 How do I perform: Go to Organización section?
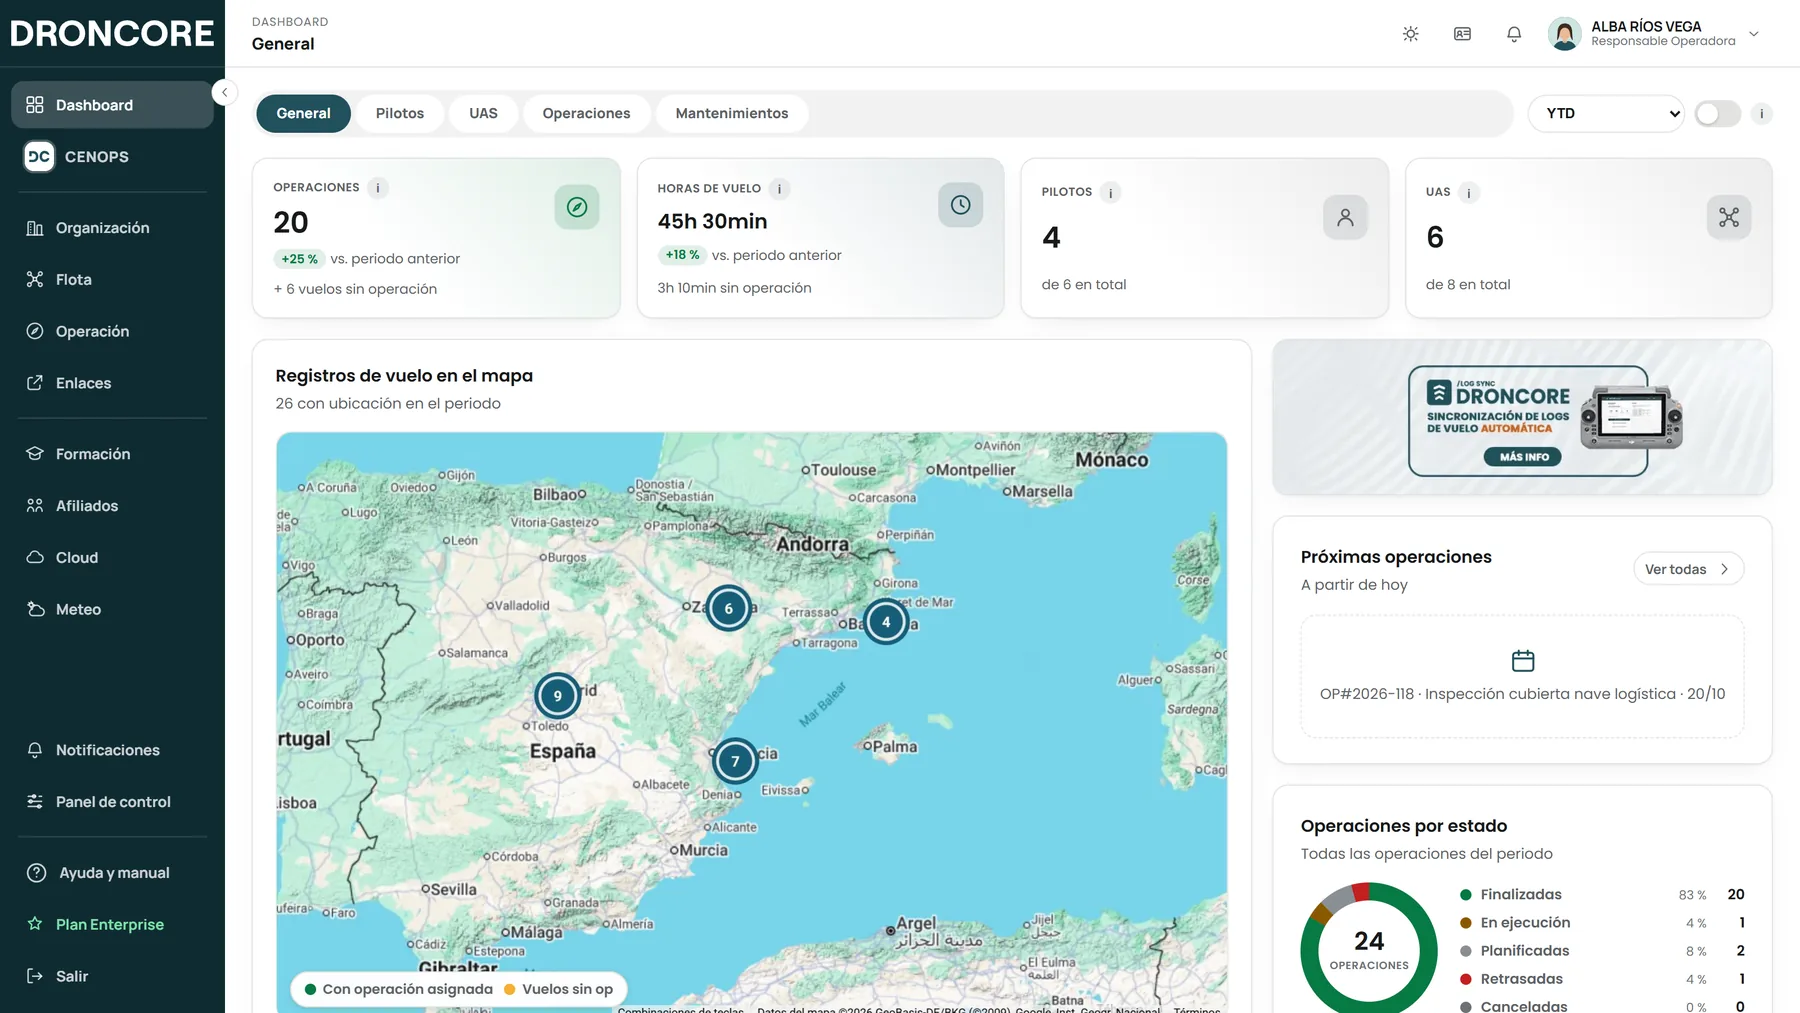tap(112, 228)
